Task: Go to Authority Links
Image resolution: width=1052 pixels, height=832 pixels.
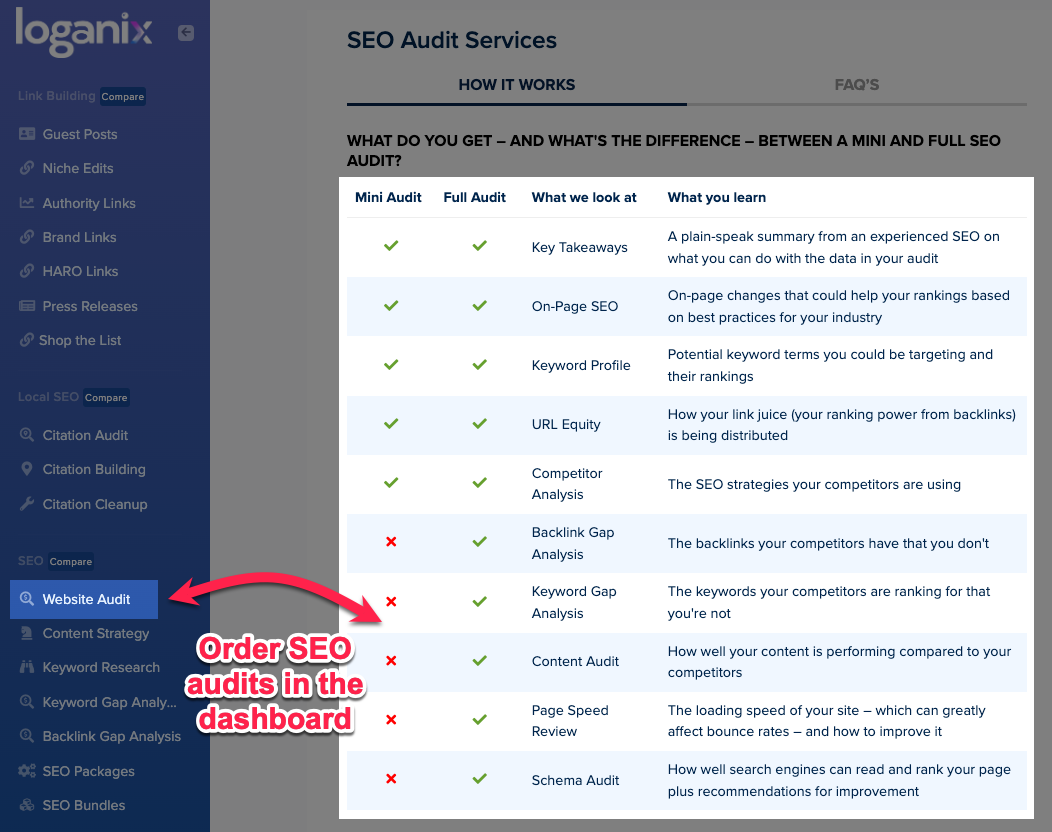Action: pos(89,203)
